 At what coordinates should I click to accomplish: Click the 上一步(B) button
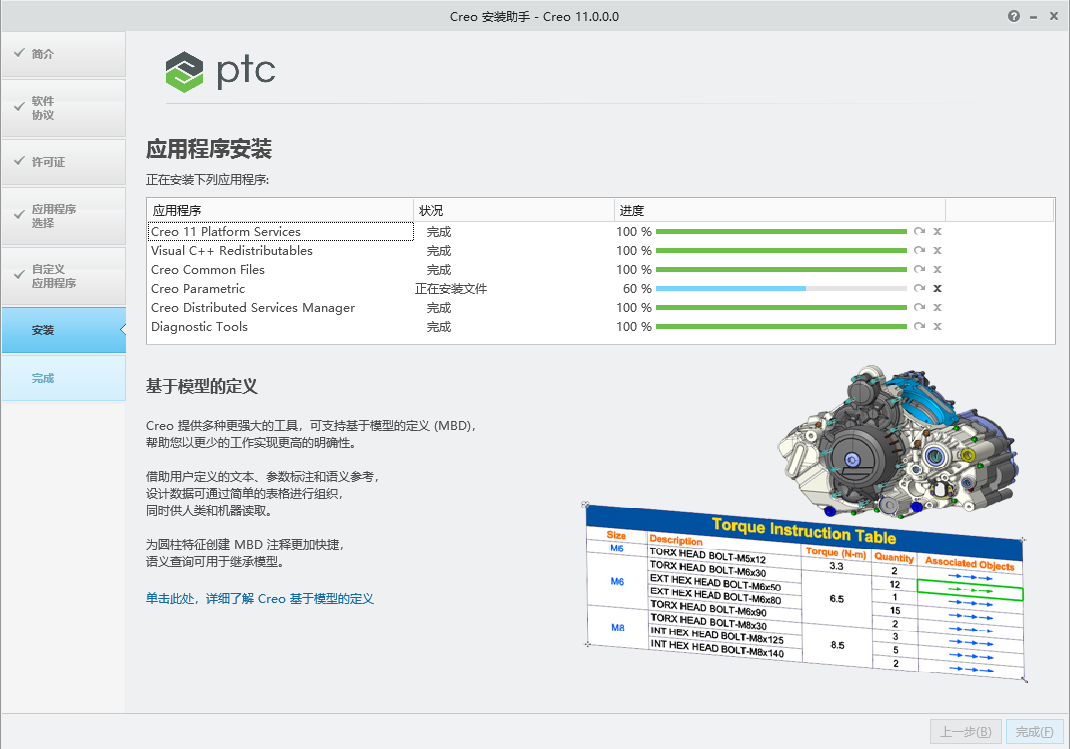(x=966, y=732)
